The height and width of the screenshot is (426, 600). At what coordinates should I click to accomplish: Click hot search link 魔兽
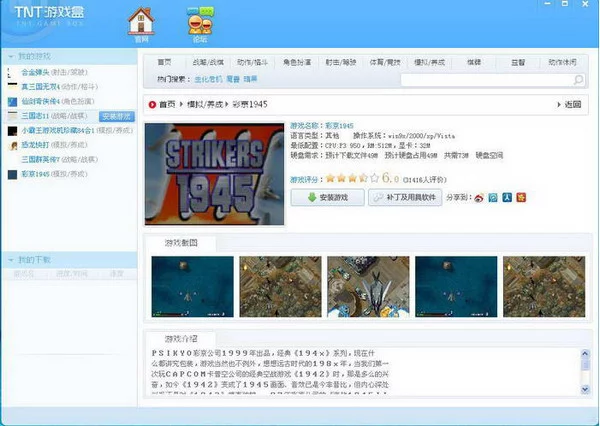pyautogui.click(x=233, y=79)
